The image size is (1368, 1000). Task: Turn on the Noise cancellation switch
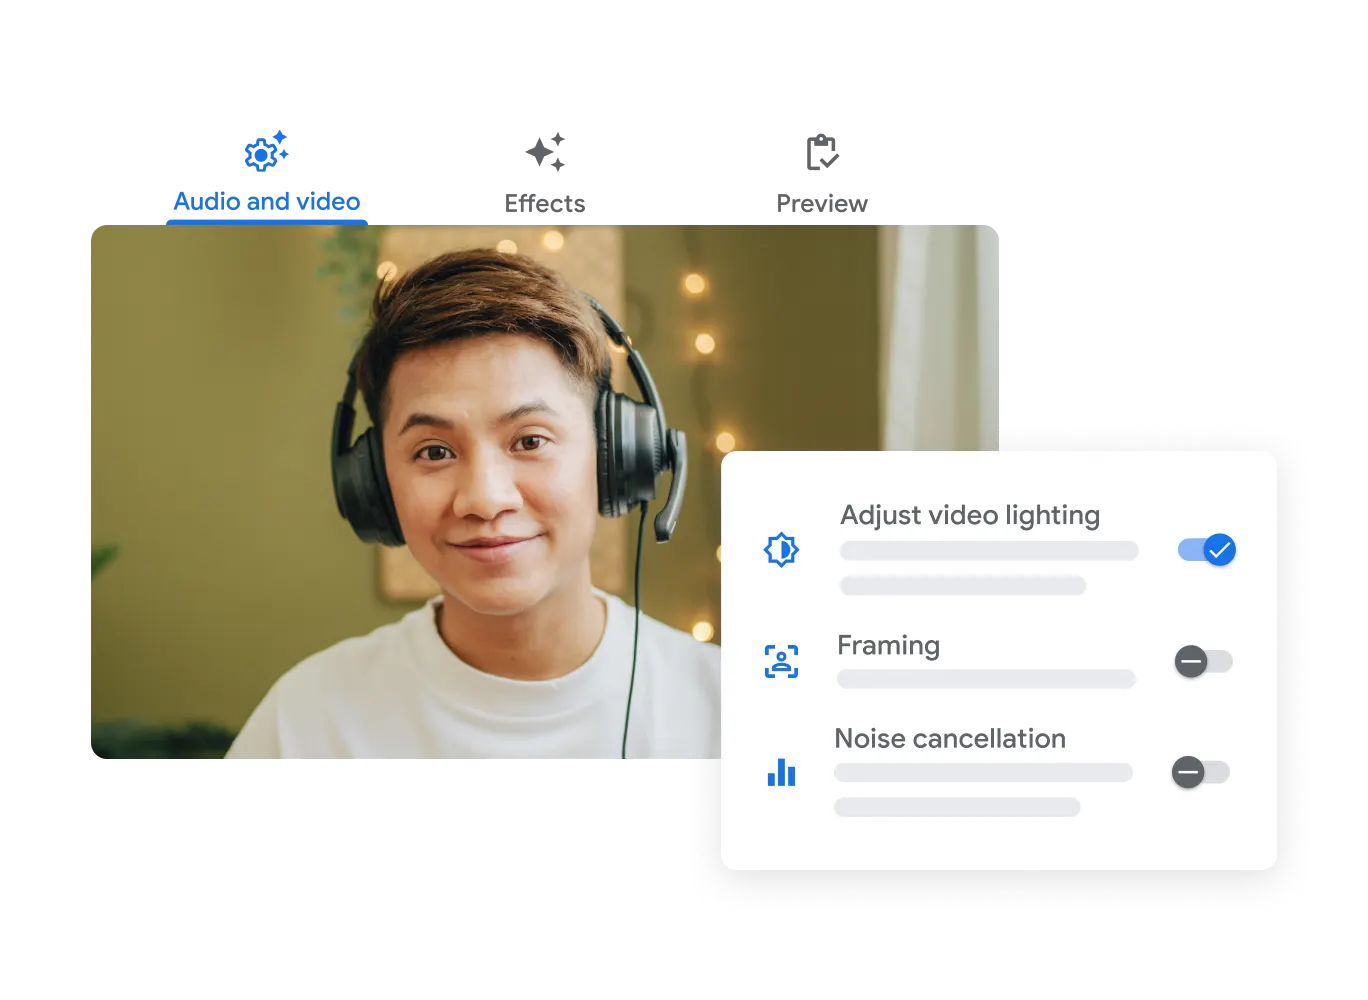point(1200,773)
